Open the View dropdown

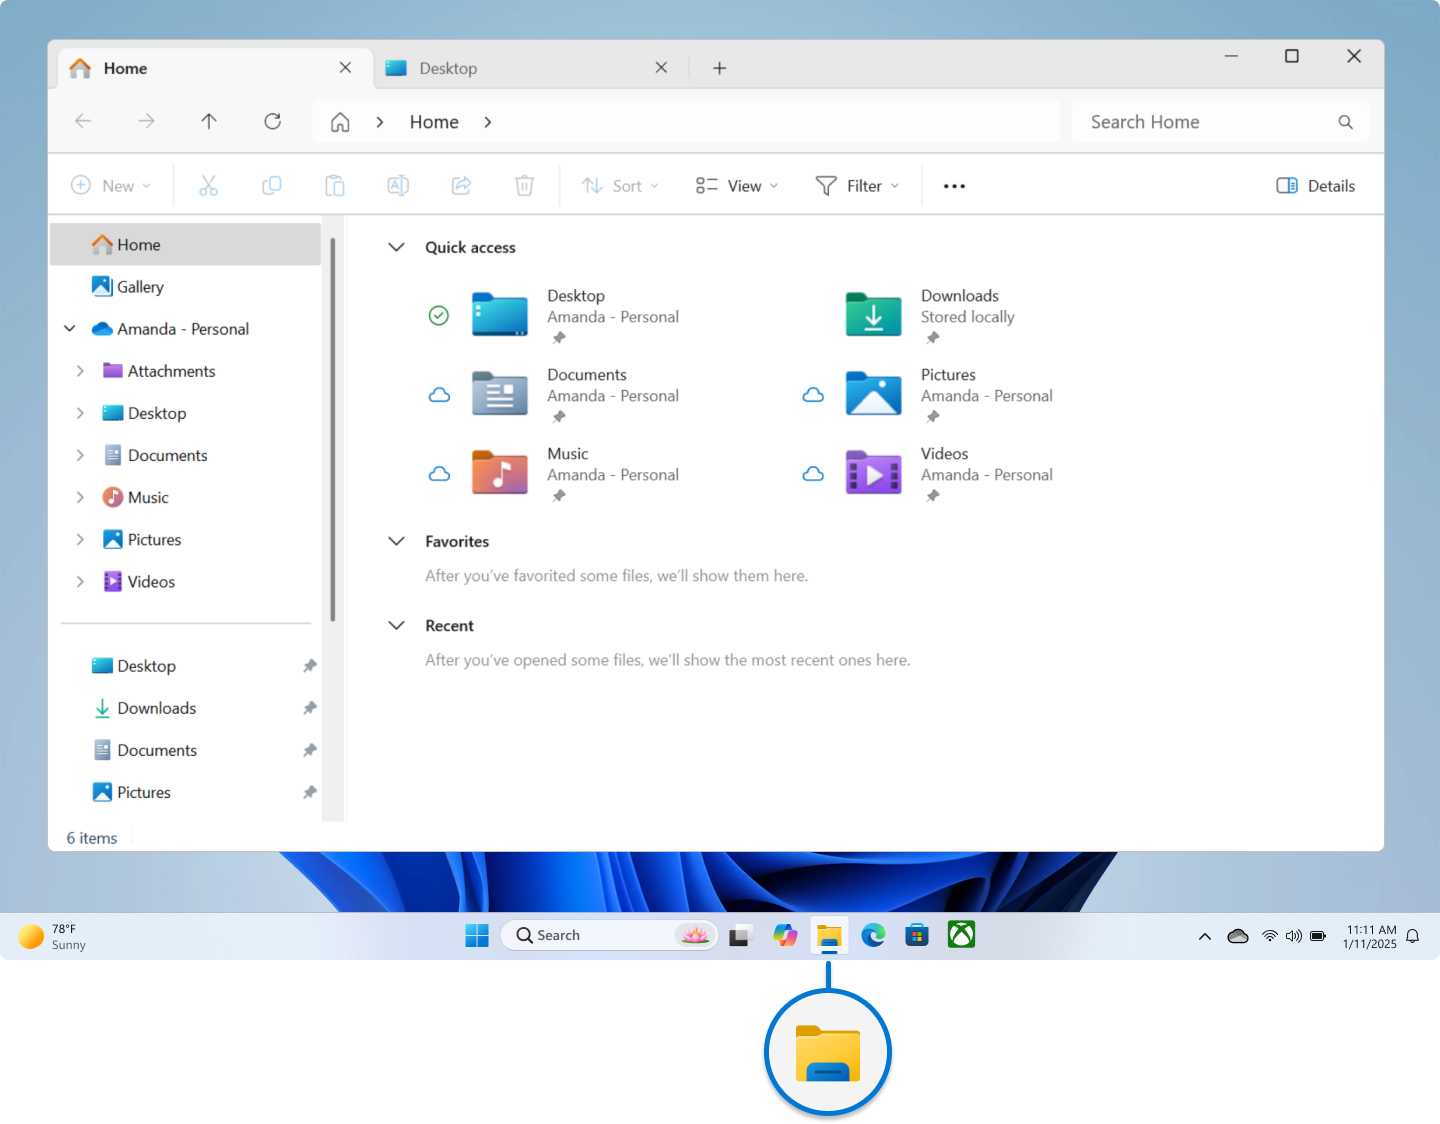[736, 185]
